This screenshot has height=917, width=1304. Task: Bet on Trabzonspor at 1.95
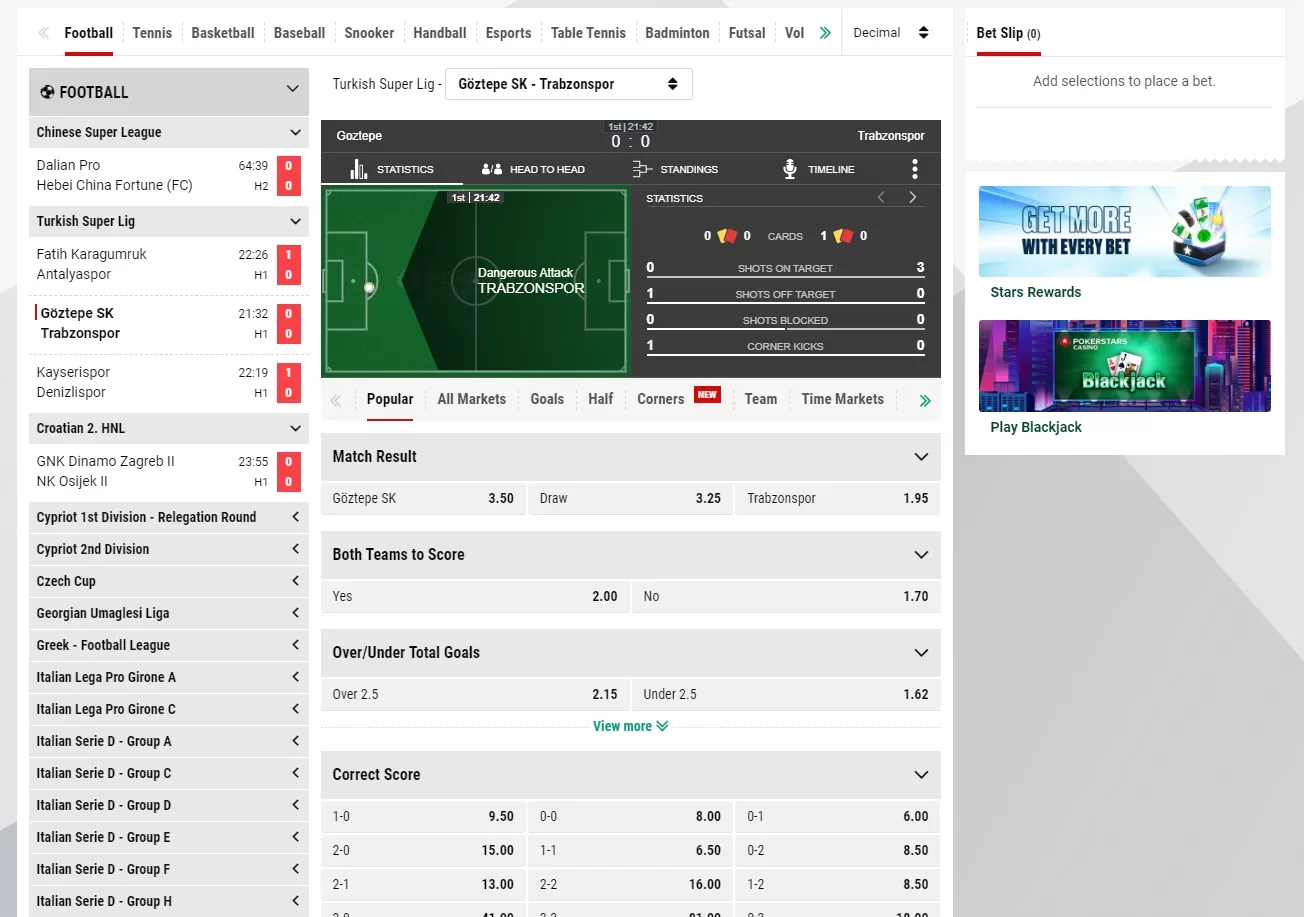coord(837,498)
